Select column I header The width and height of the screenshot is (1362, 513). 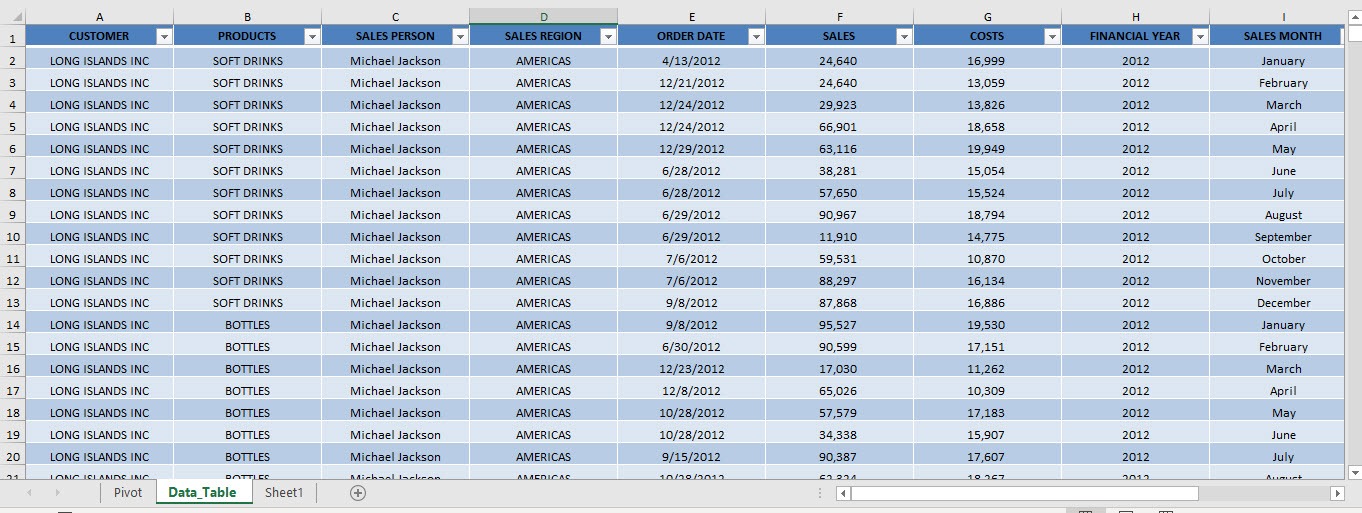(x=1277, y=17)
